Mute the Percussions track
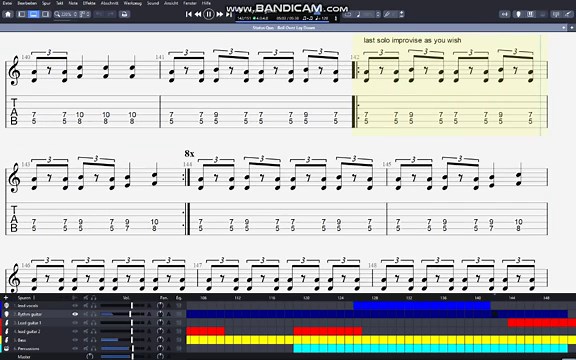The width and height of the screenshot is (576, 360). (86, 349)
